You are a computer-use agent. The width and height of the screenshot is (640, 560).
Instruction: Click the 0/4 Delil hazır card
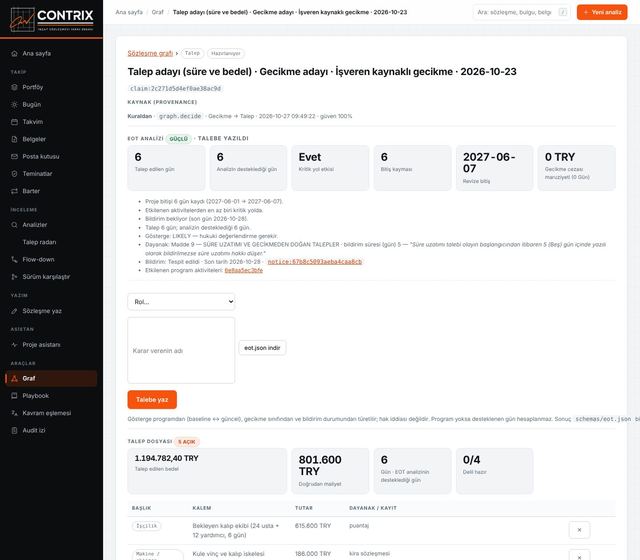(494, 471)
